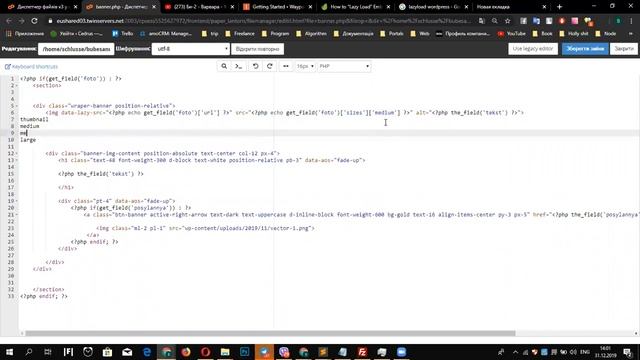640x360 pixels.
Task: Collapse code fold at line 5
Action: pos(16,106)
